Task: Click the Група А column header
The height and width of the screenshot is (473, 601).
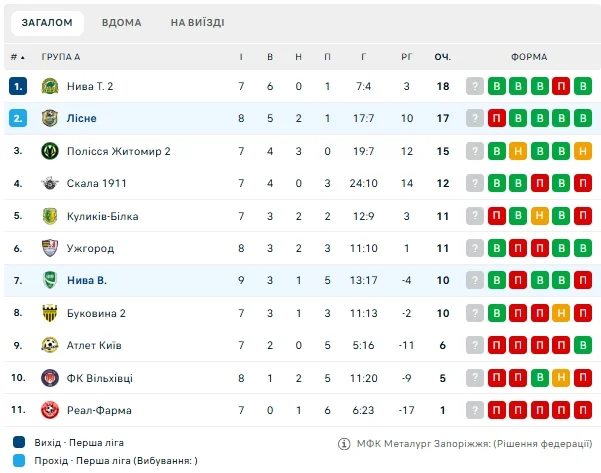Action: point(60,57)
